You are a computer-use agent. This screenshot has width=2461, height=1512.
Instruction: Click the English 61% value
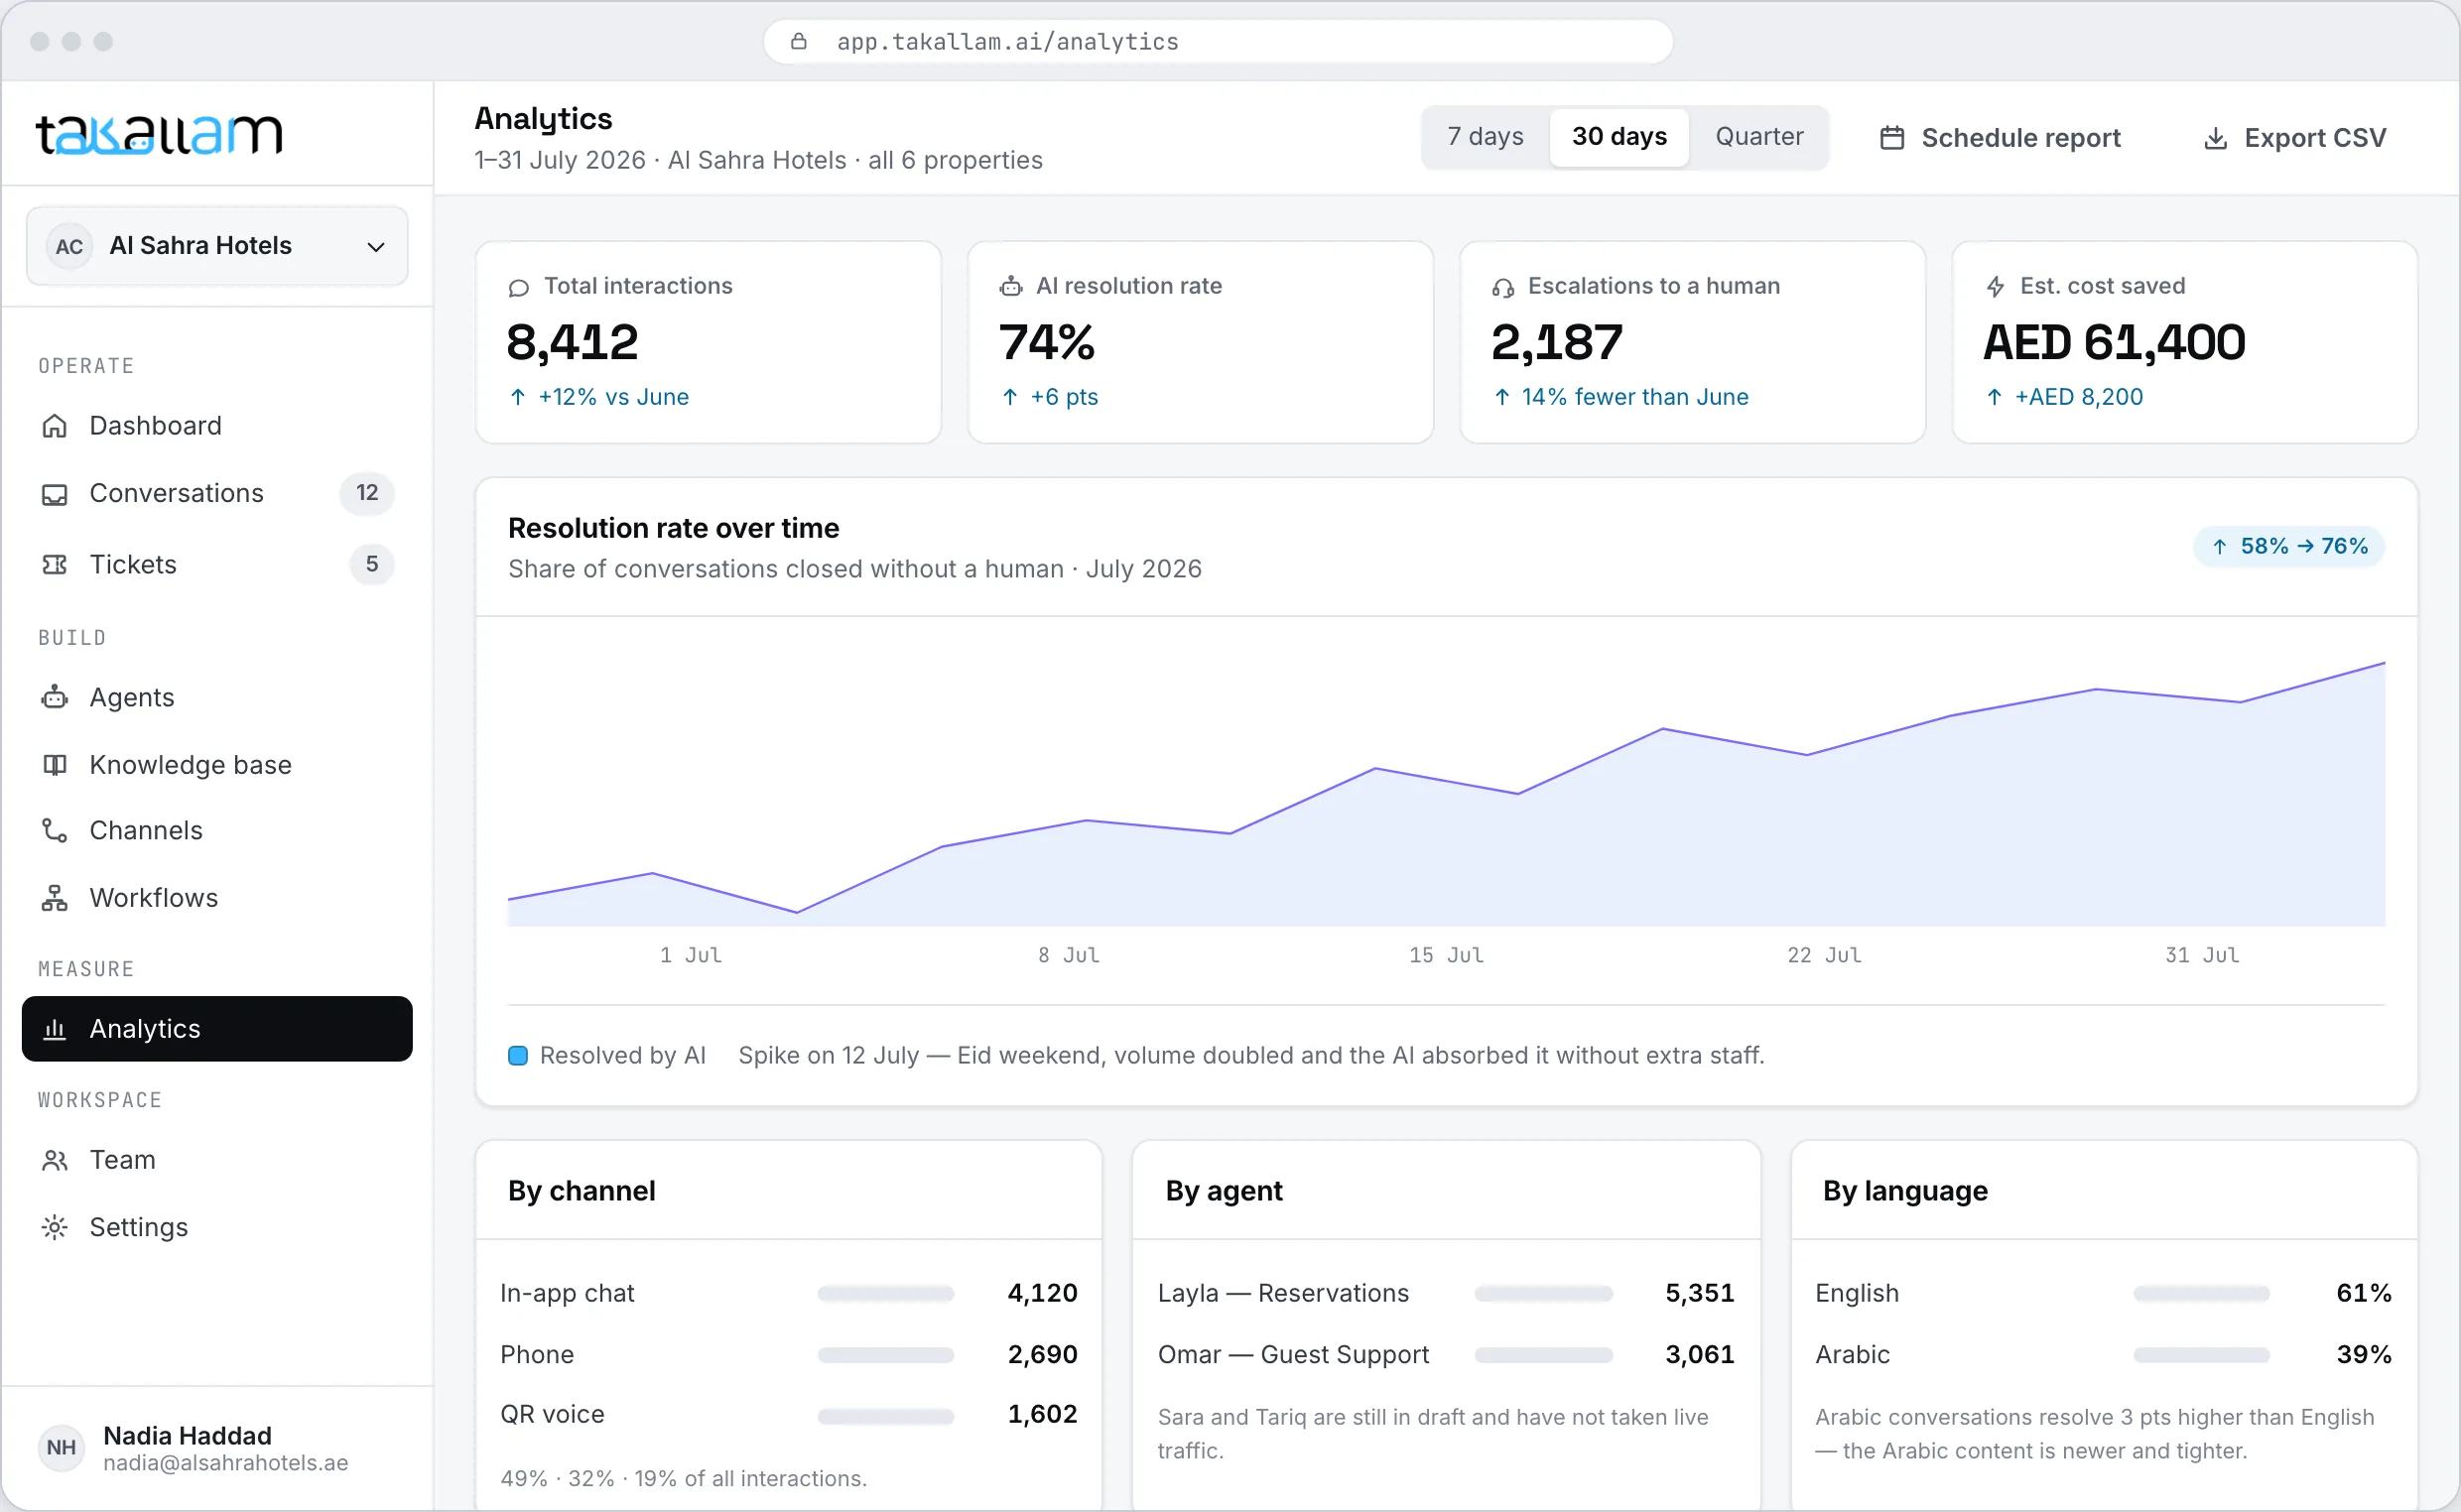(2363, 1294)
